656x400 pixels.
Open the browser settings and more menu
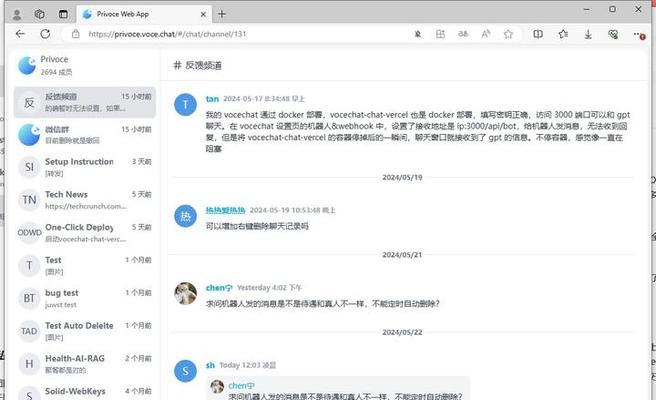click(x=638, y=35)
